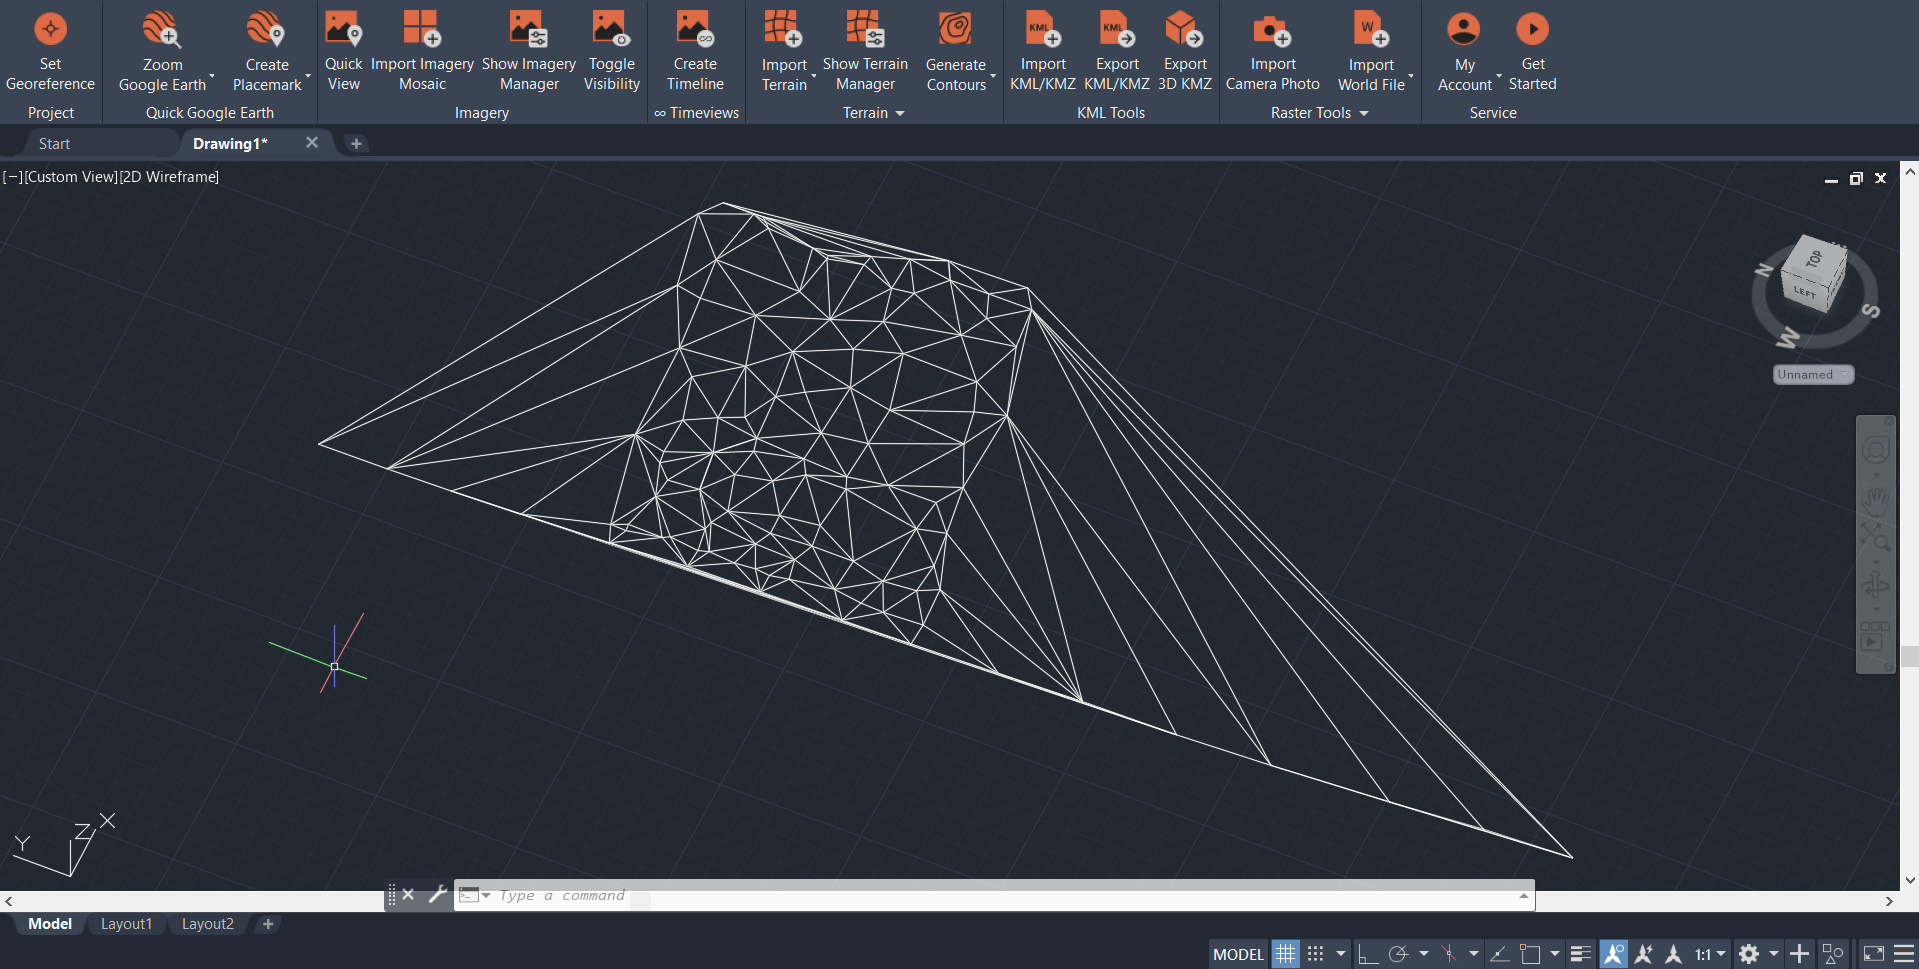Expand the Create Placemark dropdown arrow
Viewport: 1919px width, 969px height.
pos(308,77)
